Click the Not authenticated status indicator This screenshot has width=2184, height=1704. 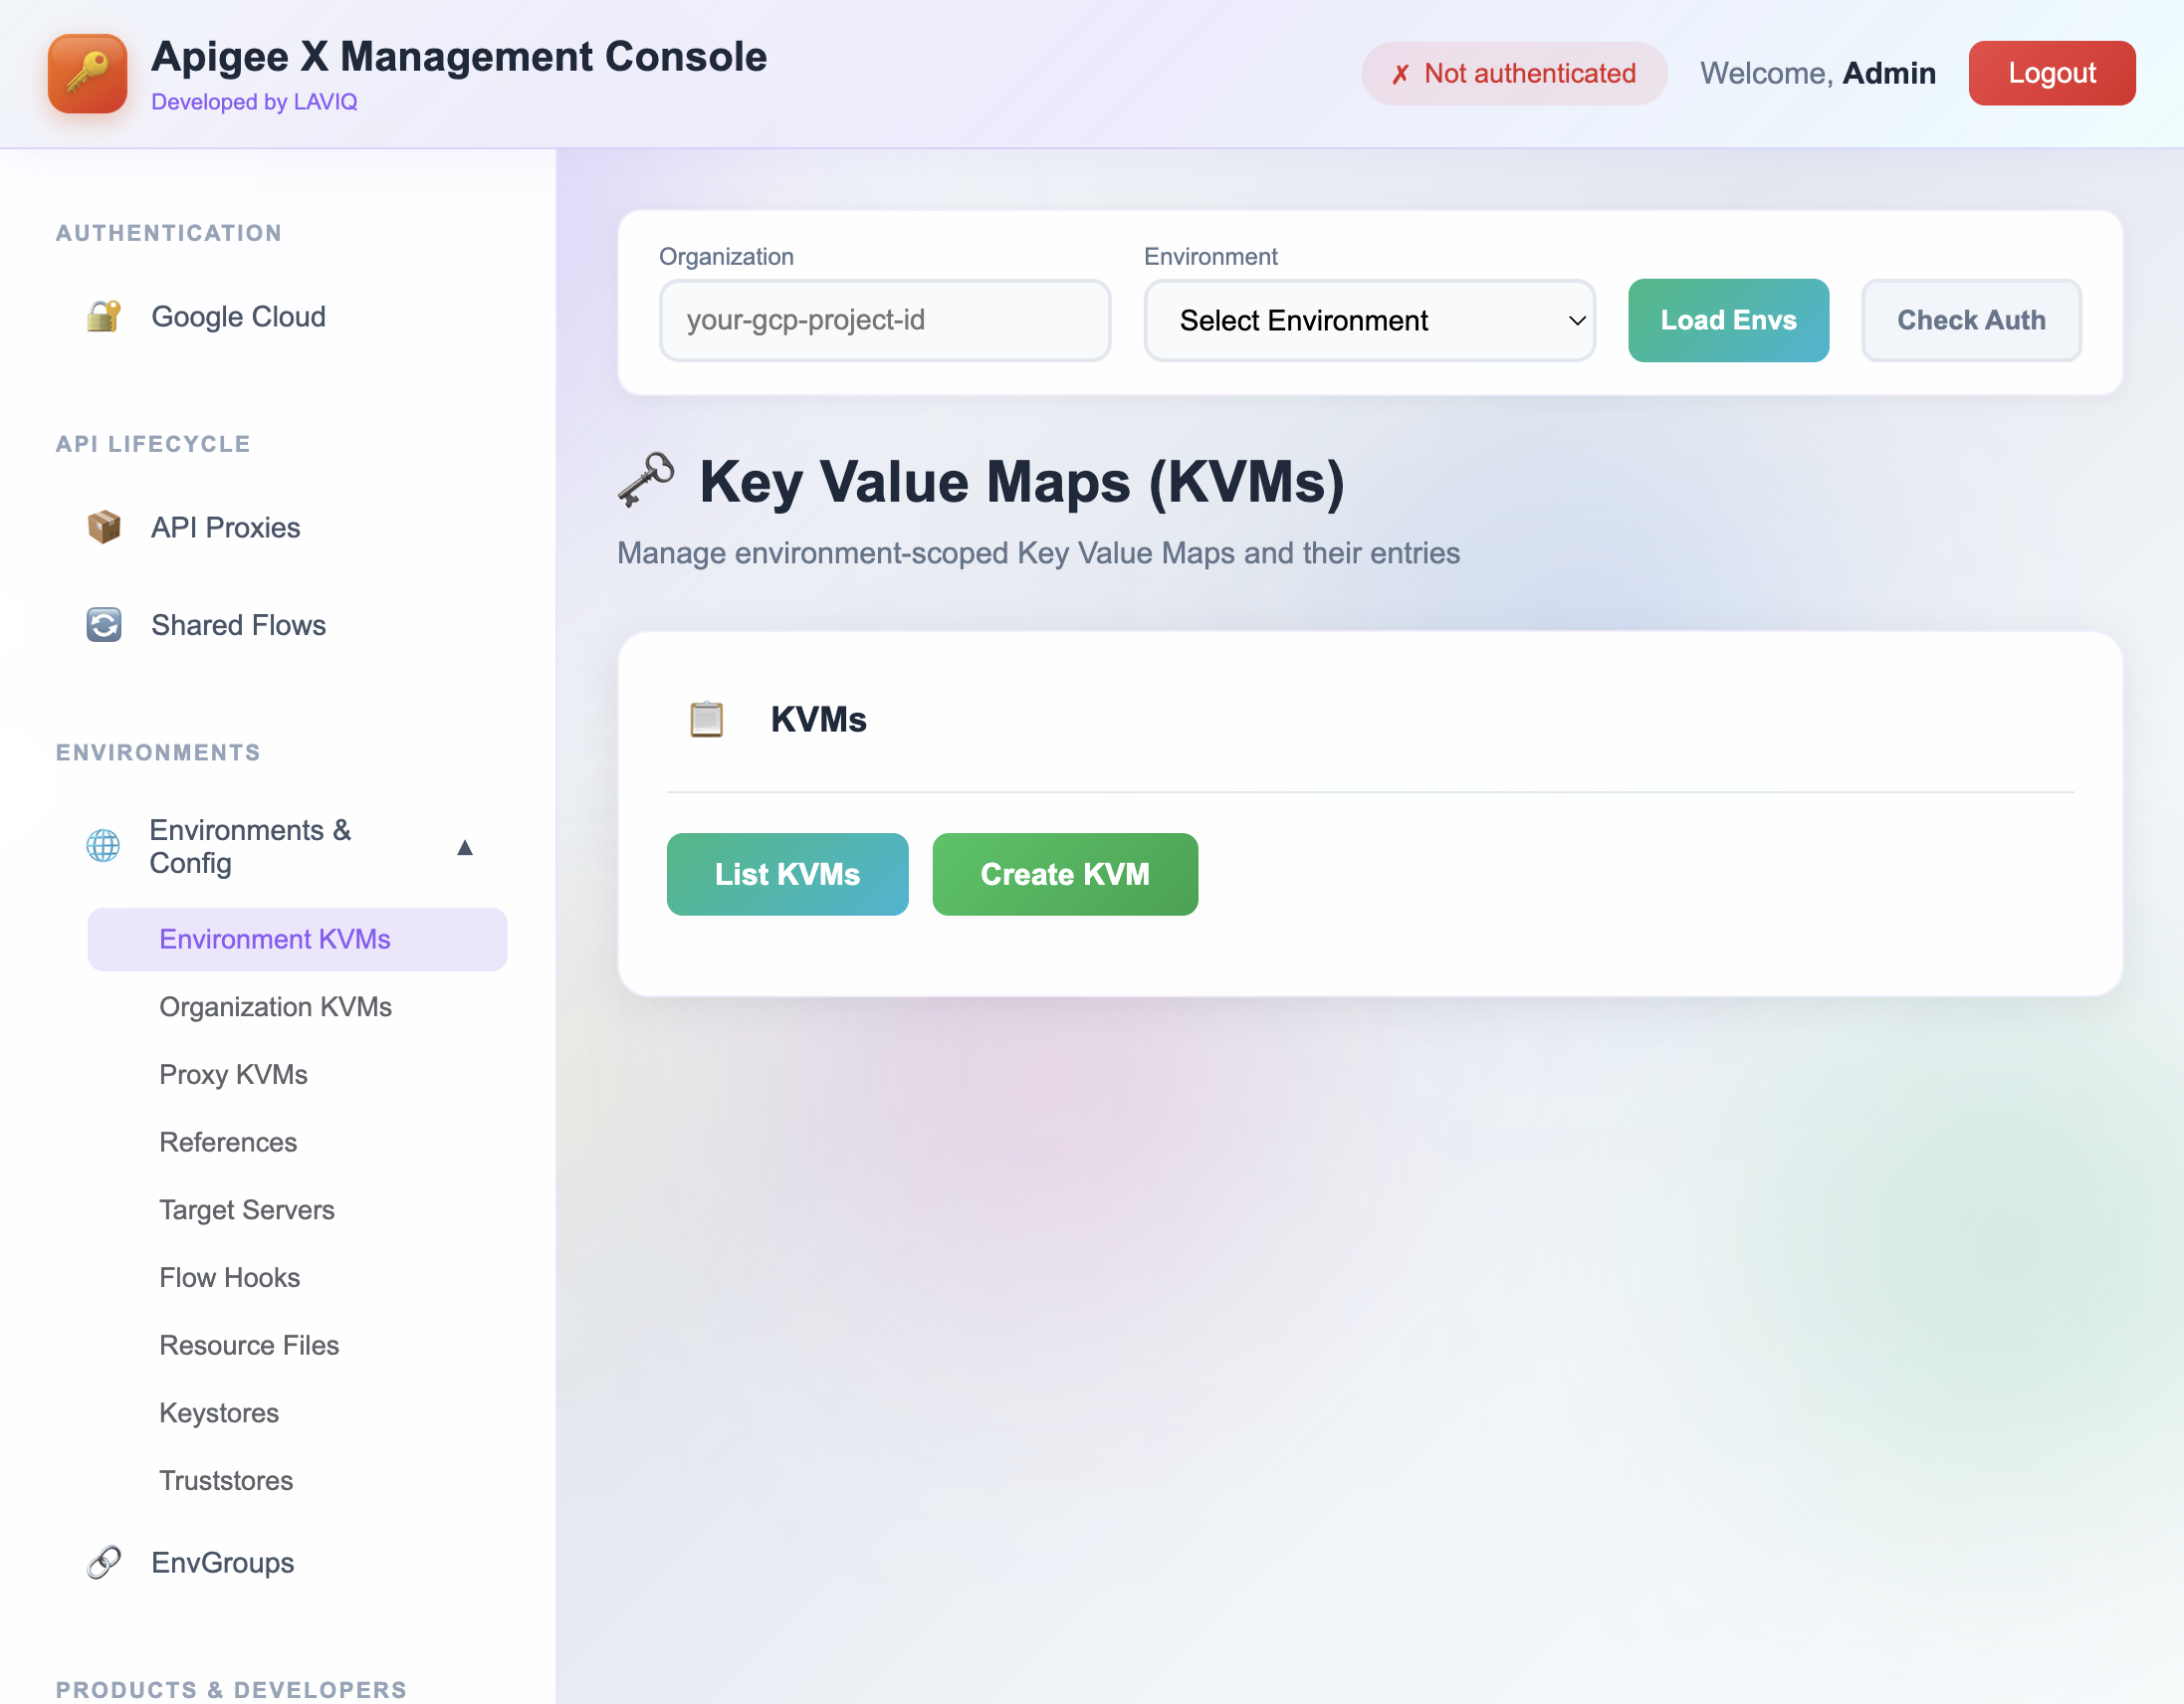pos(1513,73)
